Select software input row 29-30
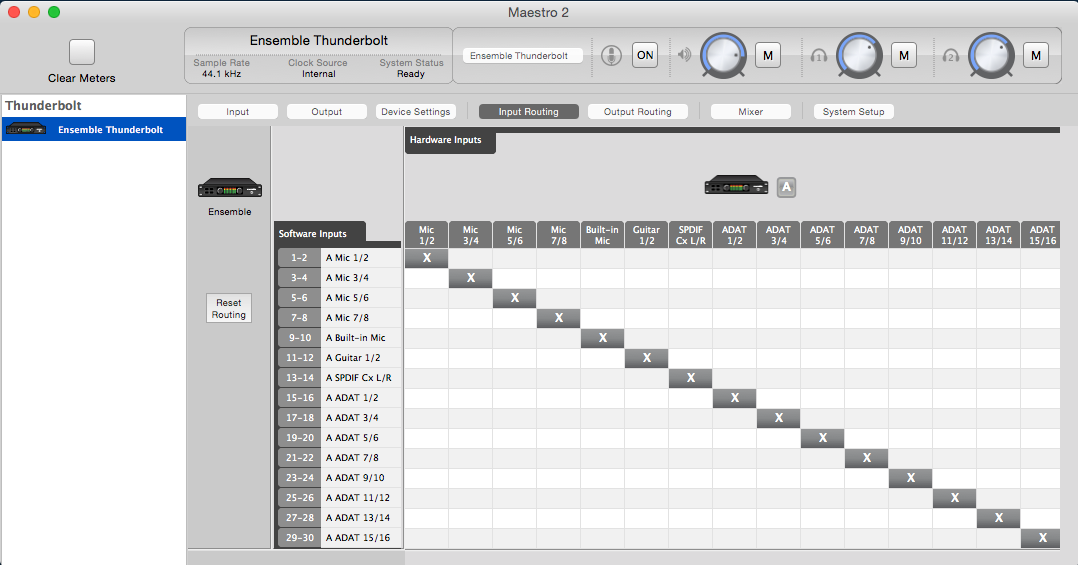1078x565 pixels. (299, 538)
